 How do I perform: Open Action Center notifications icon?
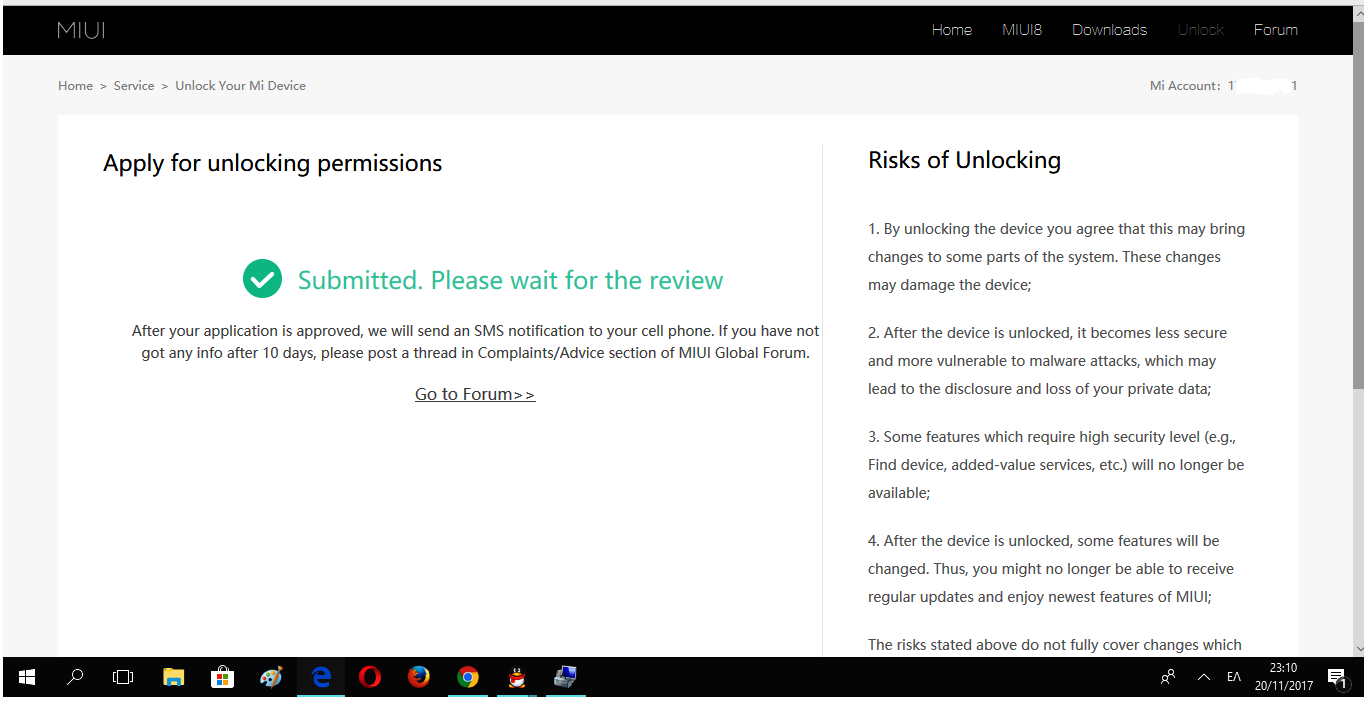click(1337, 677)
